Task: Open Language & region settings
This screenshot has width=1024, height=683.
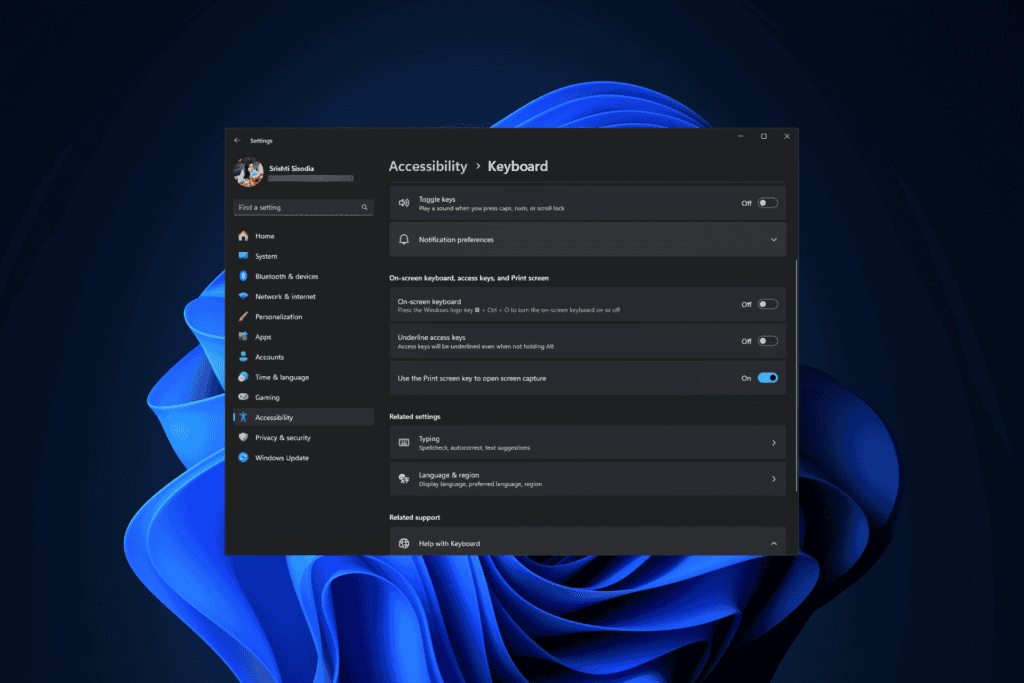Action: pyautogui.click(x=587, y=478)
